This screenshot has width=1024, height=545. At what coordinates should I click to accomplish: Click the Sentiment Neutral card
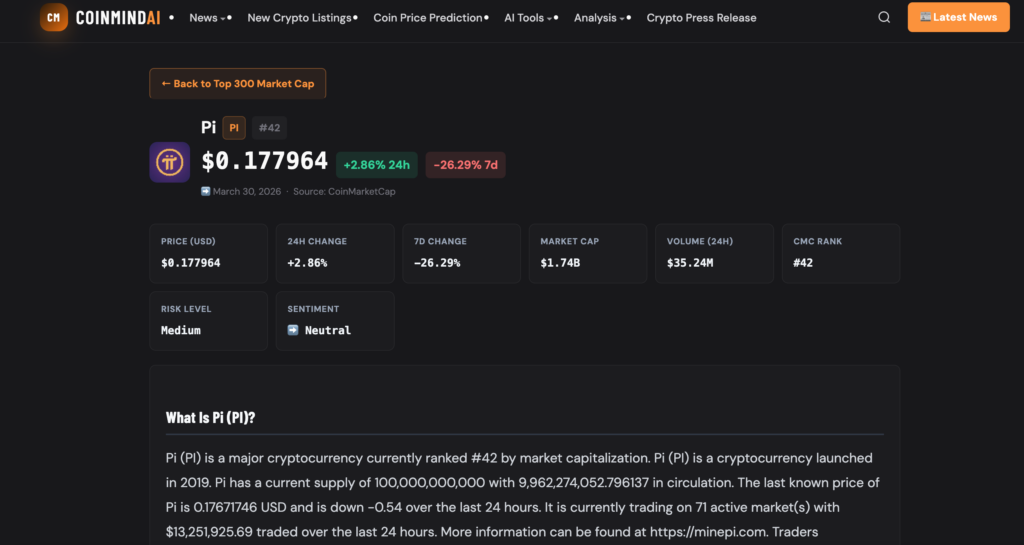pyautogui.click(x=335, y=321)
